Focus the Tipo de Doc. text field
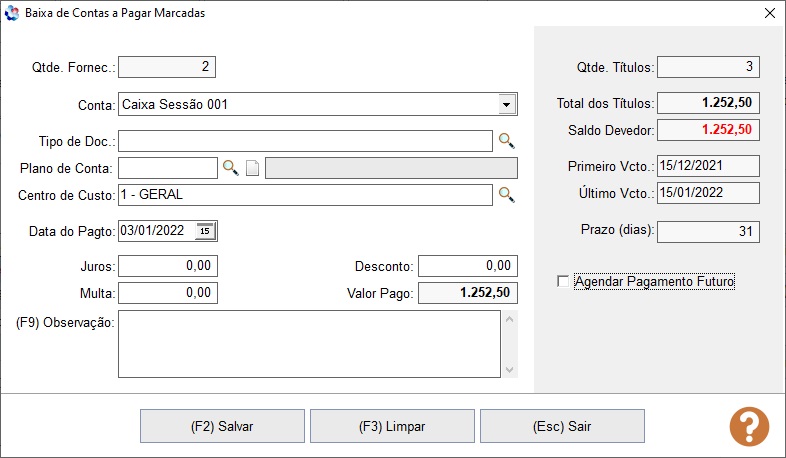The image size is (786, 458). point(305,141)
